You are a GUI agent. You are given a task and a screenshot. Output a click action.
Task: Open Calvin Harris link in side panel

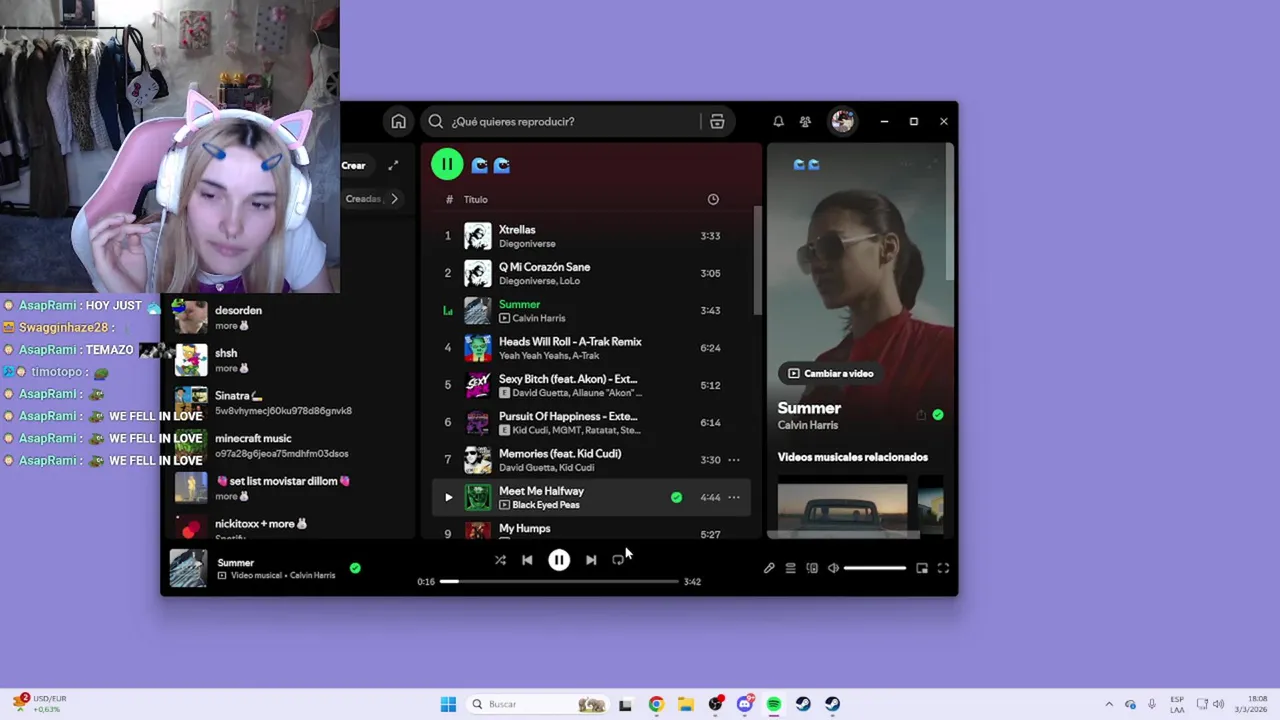point(808,425)
